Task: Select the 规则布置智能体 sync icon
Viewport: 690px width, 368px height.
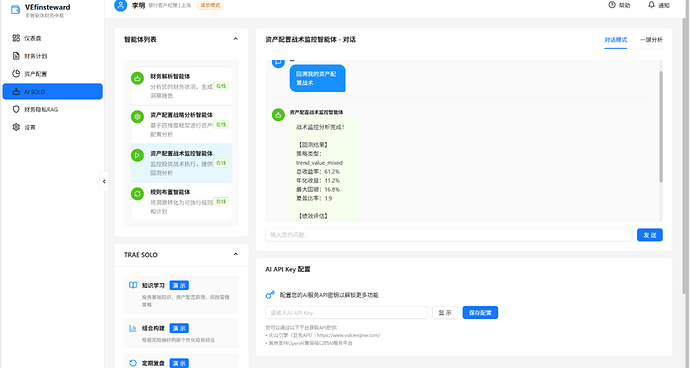Action: tap(137, 194)
